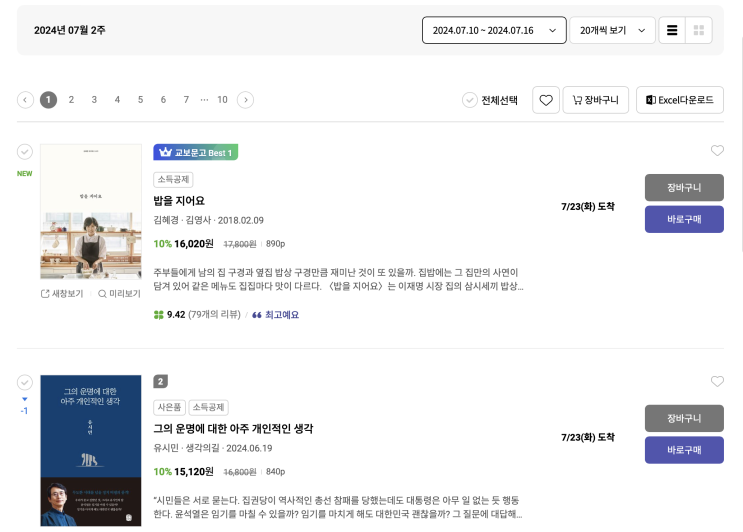Screen dimensions: 743x532
Task: Open 새창보기 for first book
Action: click(62, 294)
